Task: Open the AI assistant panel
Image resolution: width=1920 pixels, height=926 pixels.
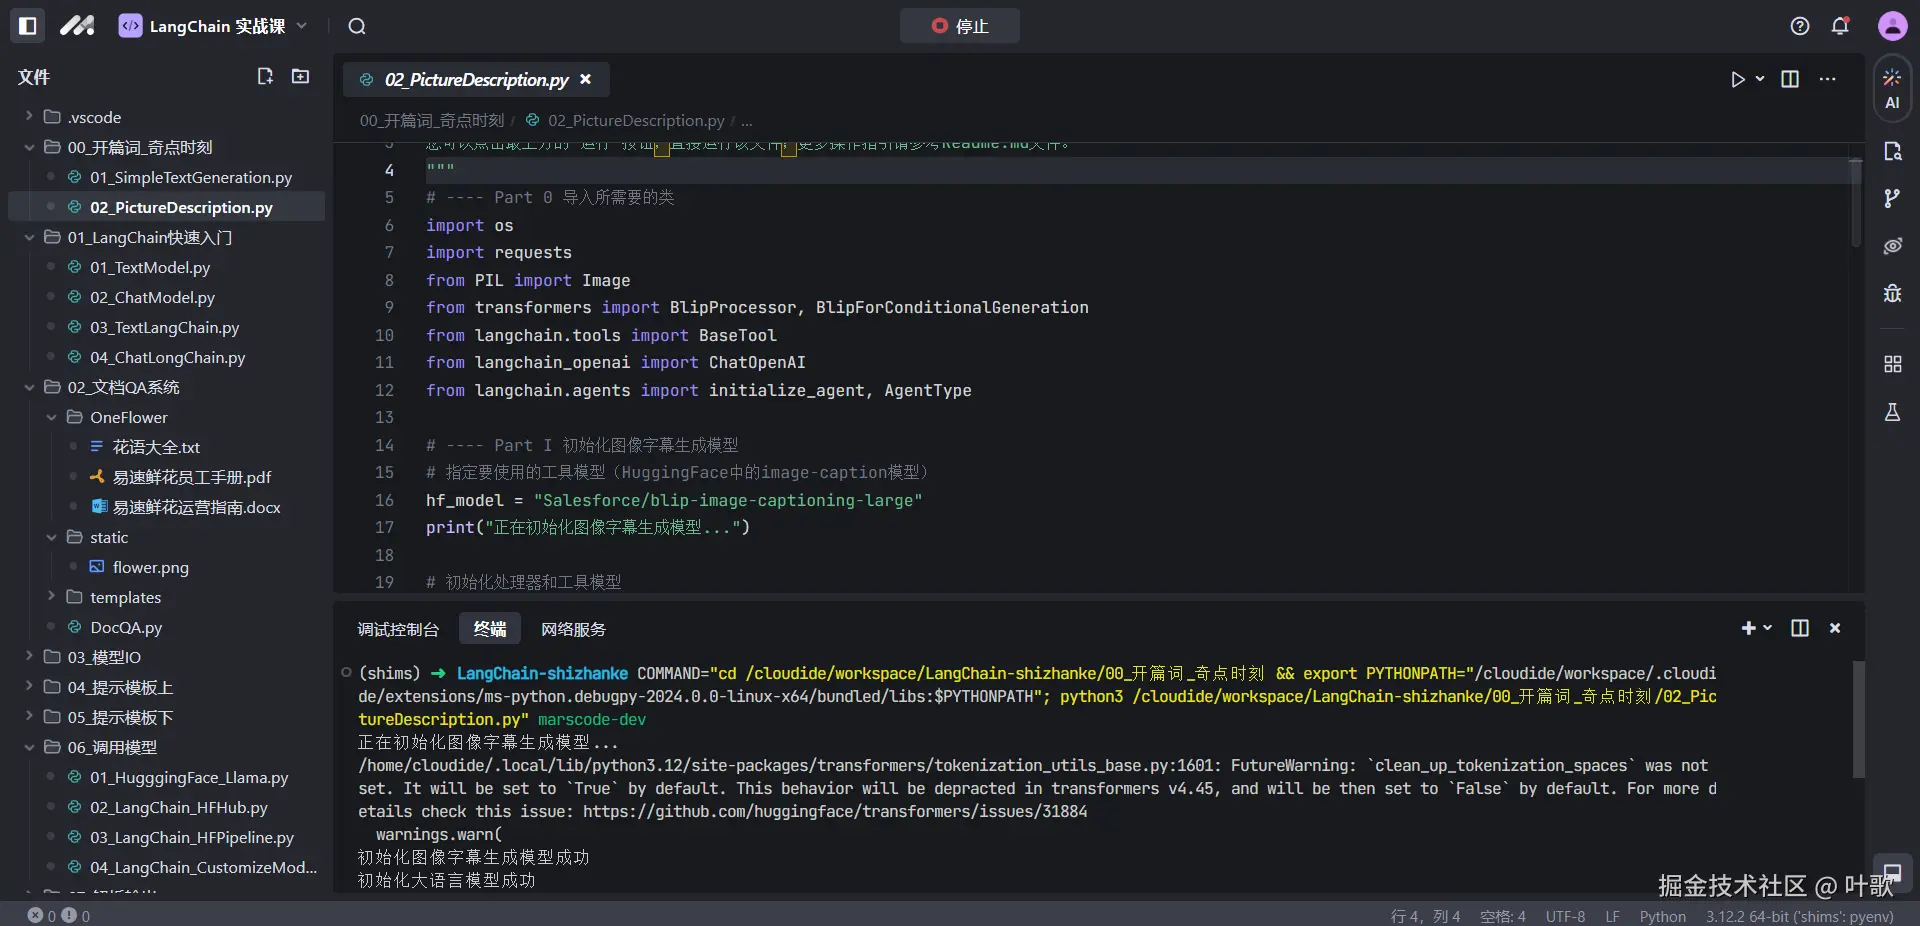Action: pyautogui.click(x=1892, y=89)
